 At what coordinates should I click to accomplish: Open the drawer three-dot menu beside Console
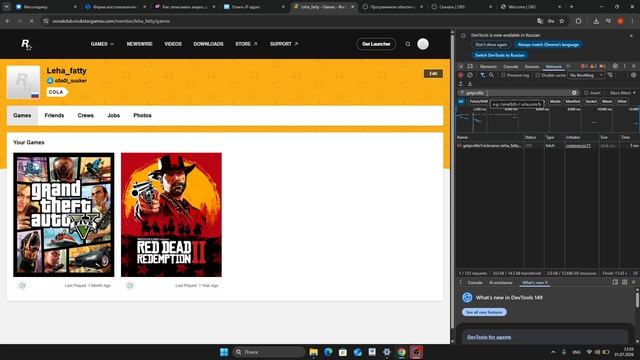pos(461,282)
